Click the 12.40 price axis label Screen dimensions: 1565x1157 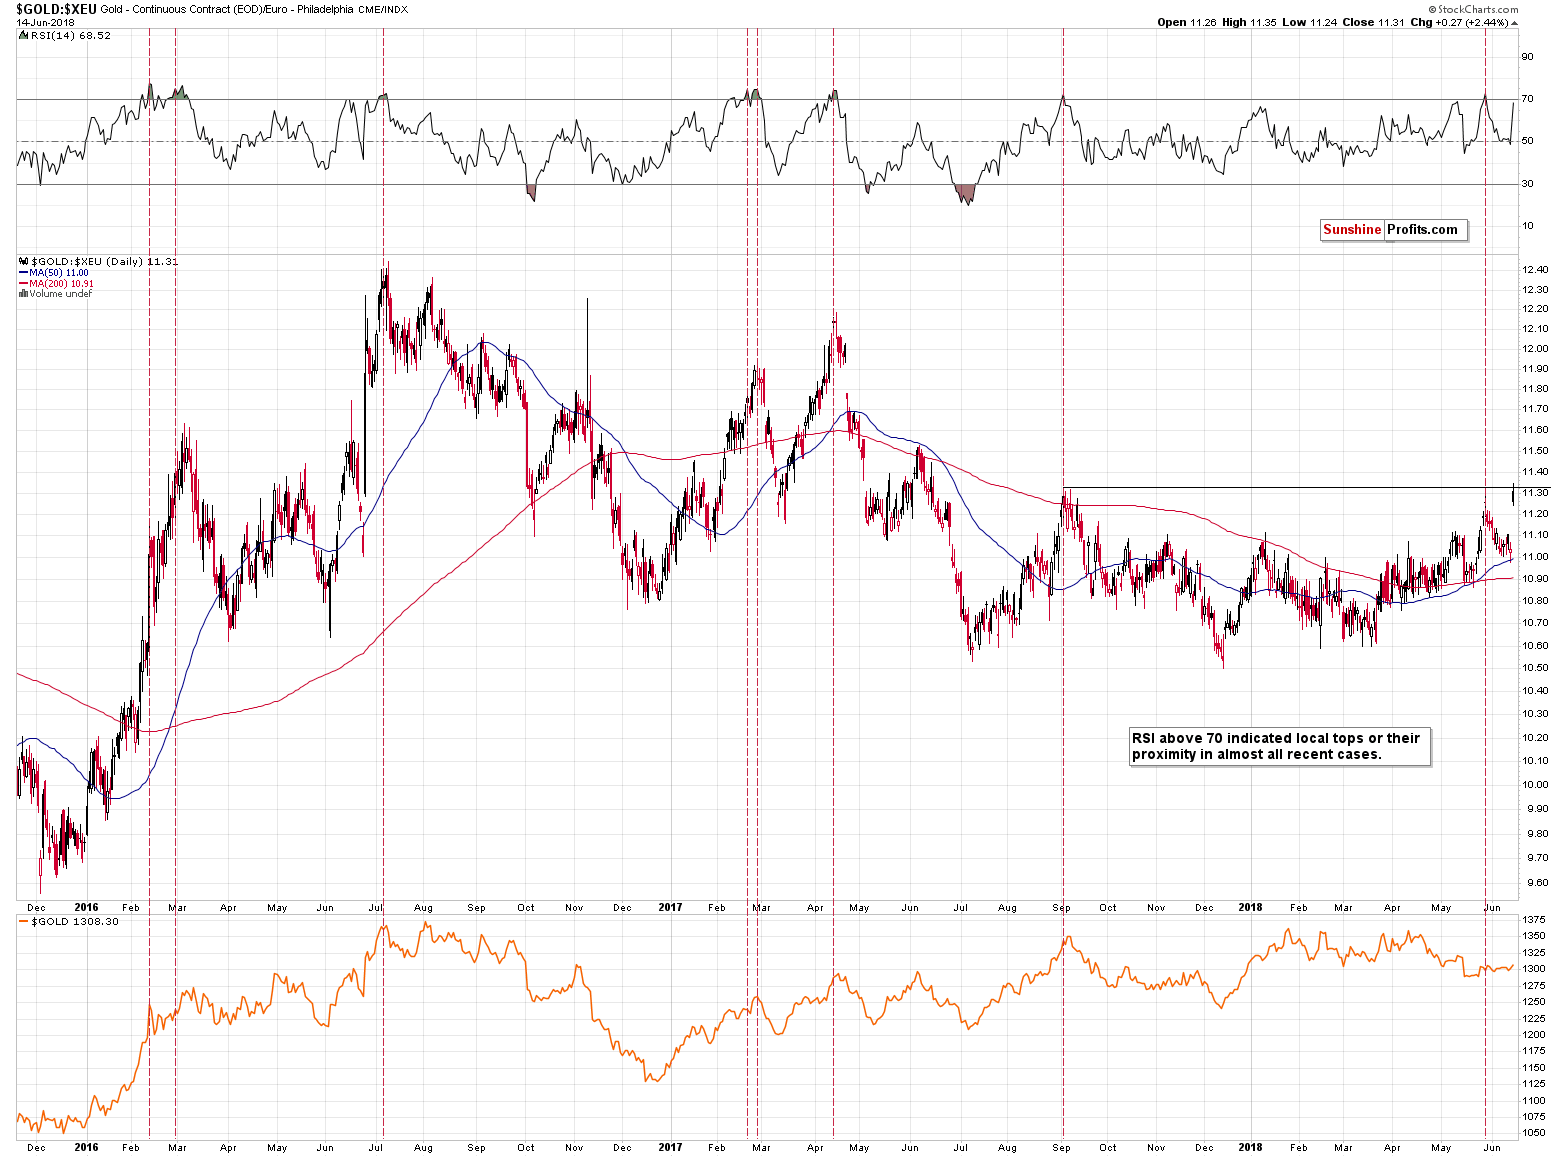click(x=1535, y=270)
